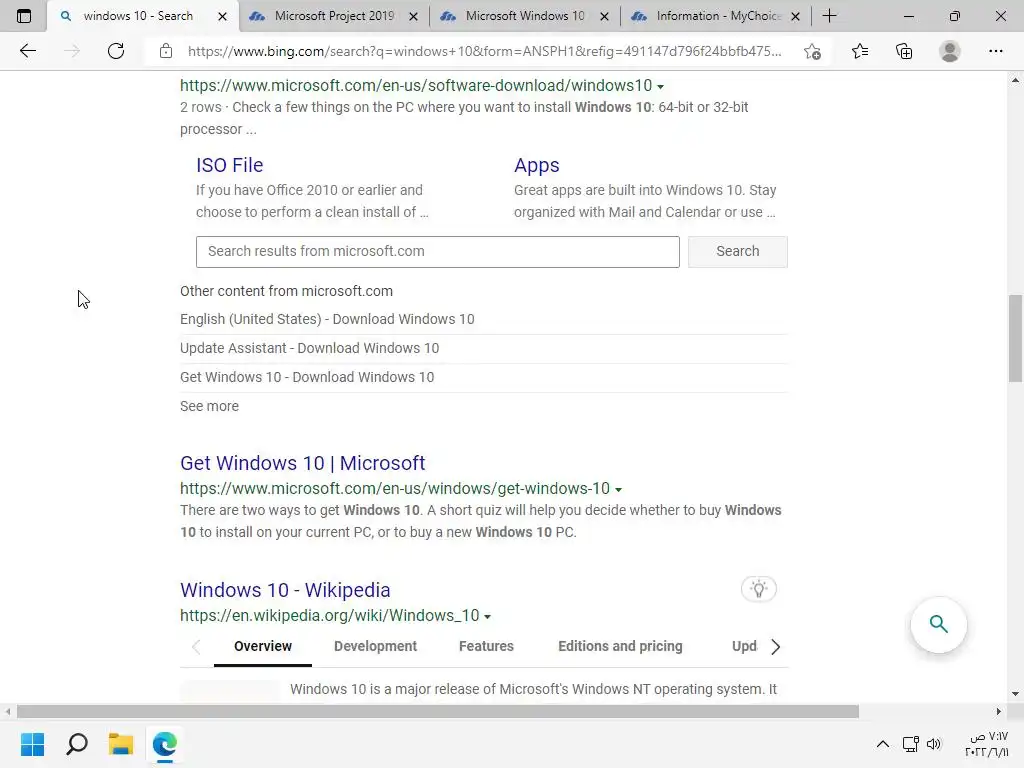Open taskbar Search
The height and width of the screenshot is (768, 1024).
point(77,744)
